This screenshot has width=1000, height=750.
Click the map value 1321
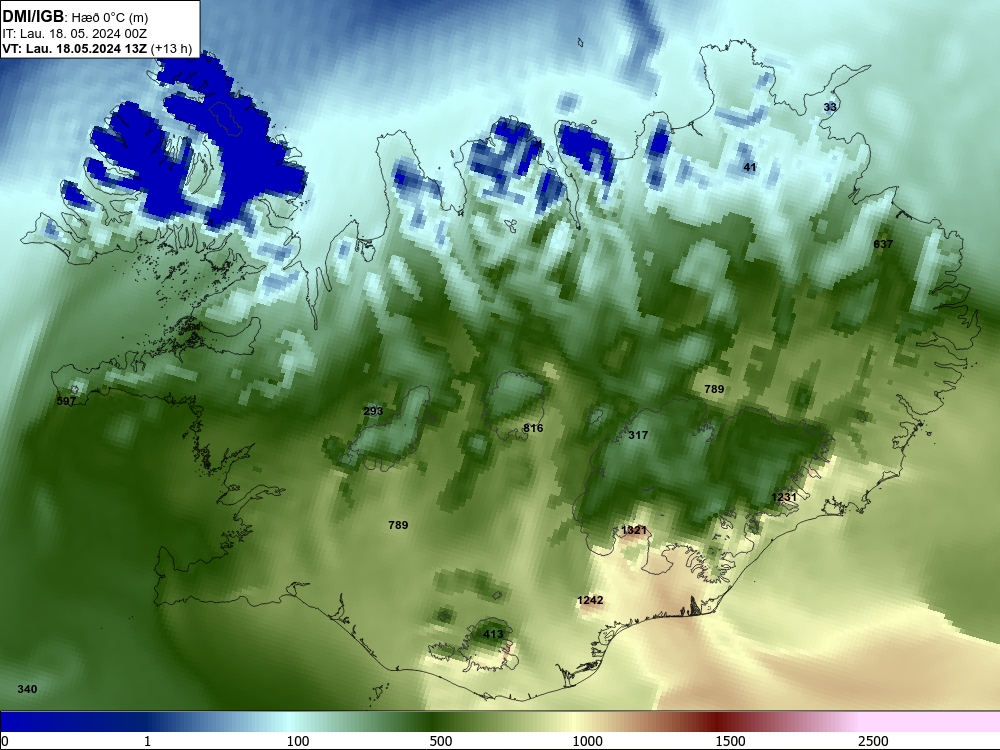(x=635, y=530)
